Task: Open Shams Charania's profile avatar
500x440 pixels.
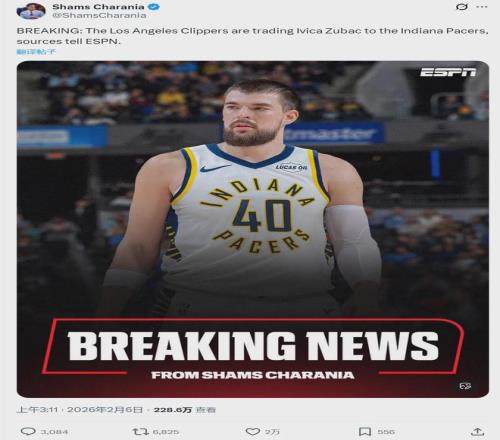Action: click(31, 11)
